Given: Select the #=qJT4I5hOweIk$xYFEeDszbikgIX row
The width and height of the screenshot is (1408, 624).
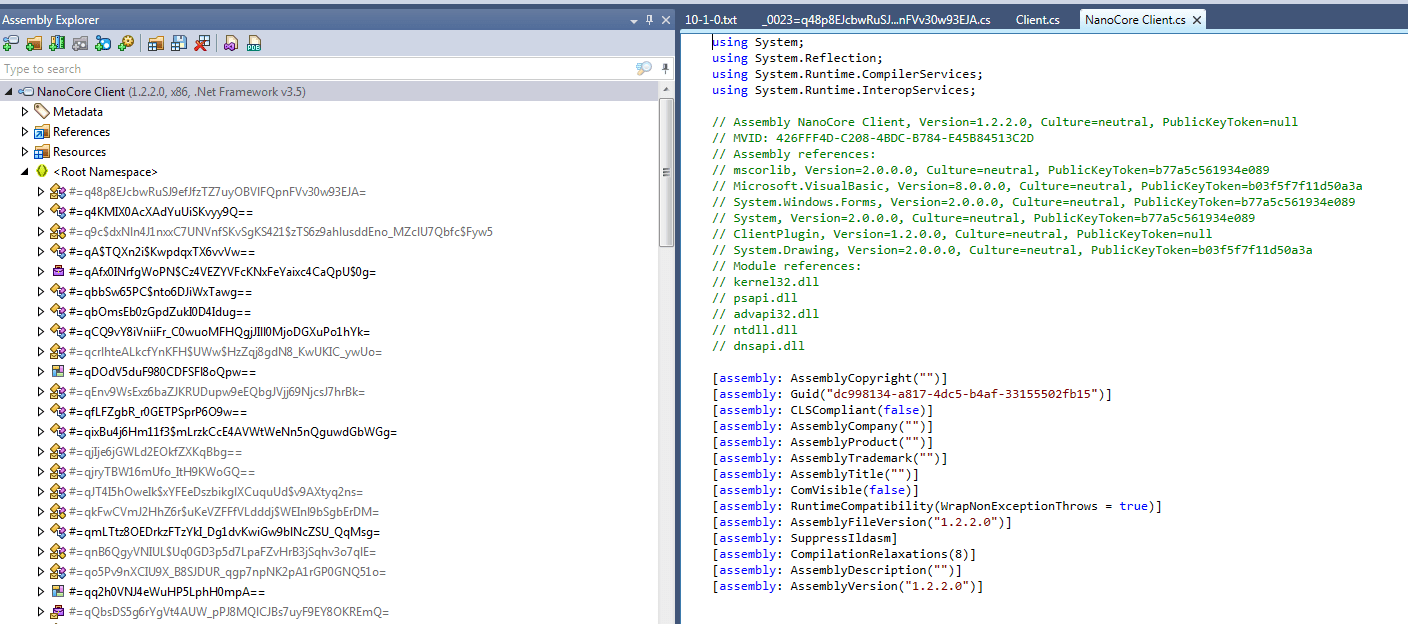Looking at the screenshot, I should point(330,491).
